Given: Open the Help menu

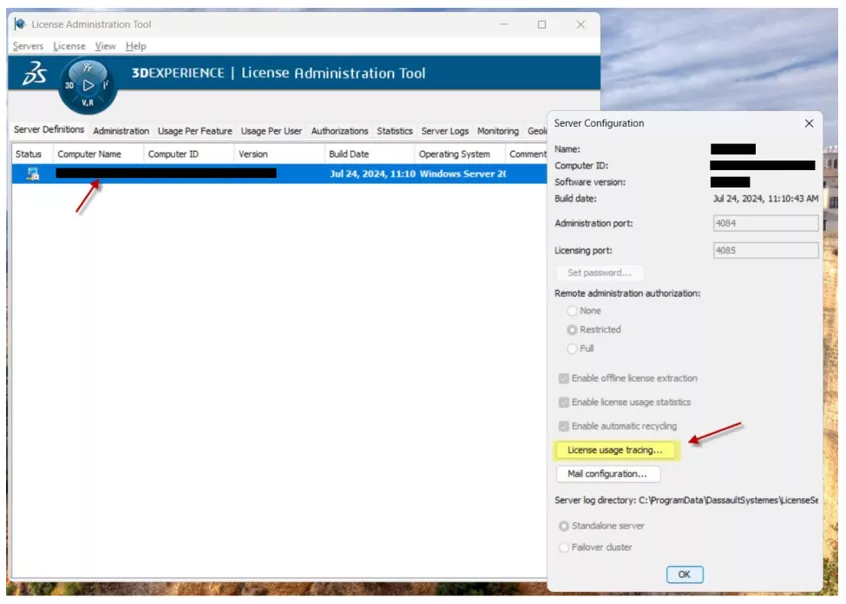Looking at the screenshot, I should pyautogui.click(x=136, y=46).
